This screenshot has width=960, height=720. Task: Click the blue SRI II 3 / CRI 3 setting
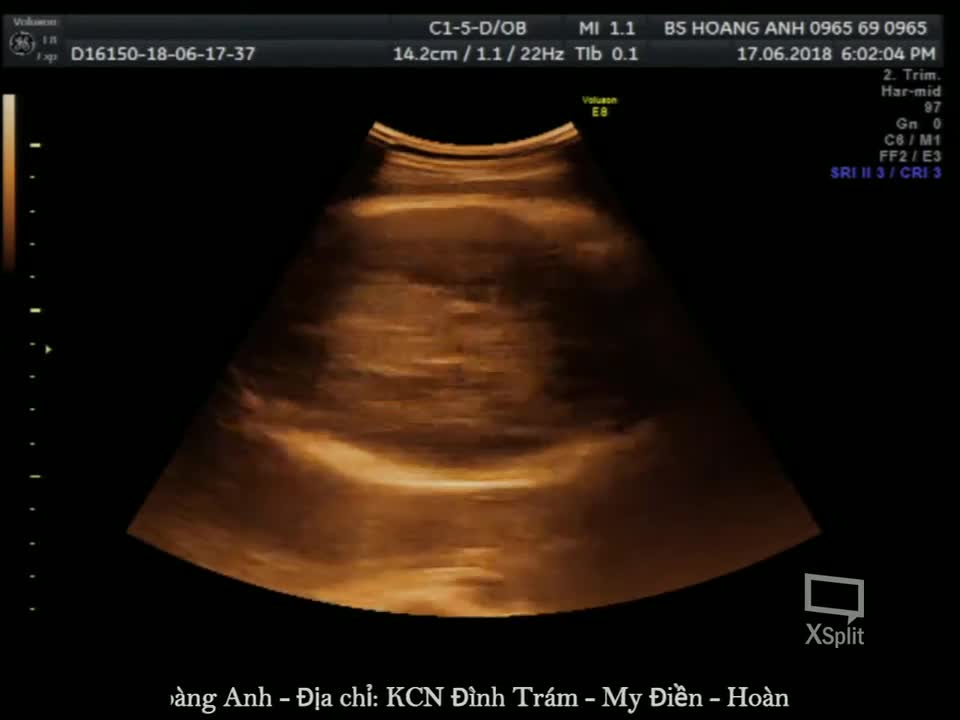[x=885, y=173]
